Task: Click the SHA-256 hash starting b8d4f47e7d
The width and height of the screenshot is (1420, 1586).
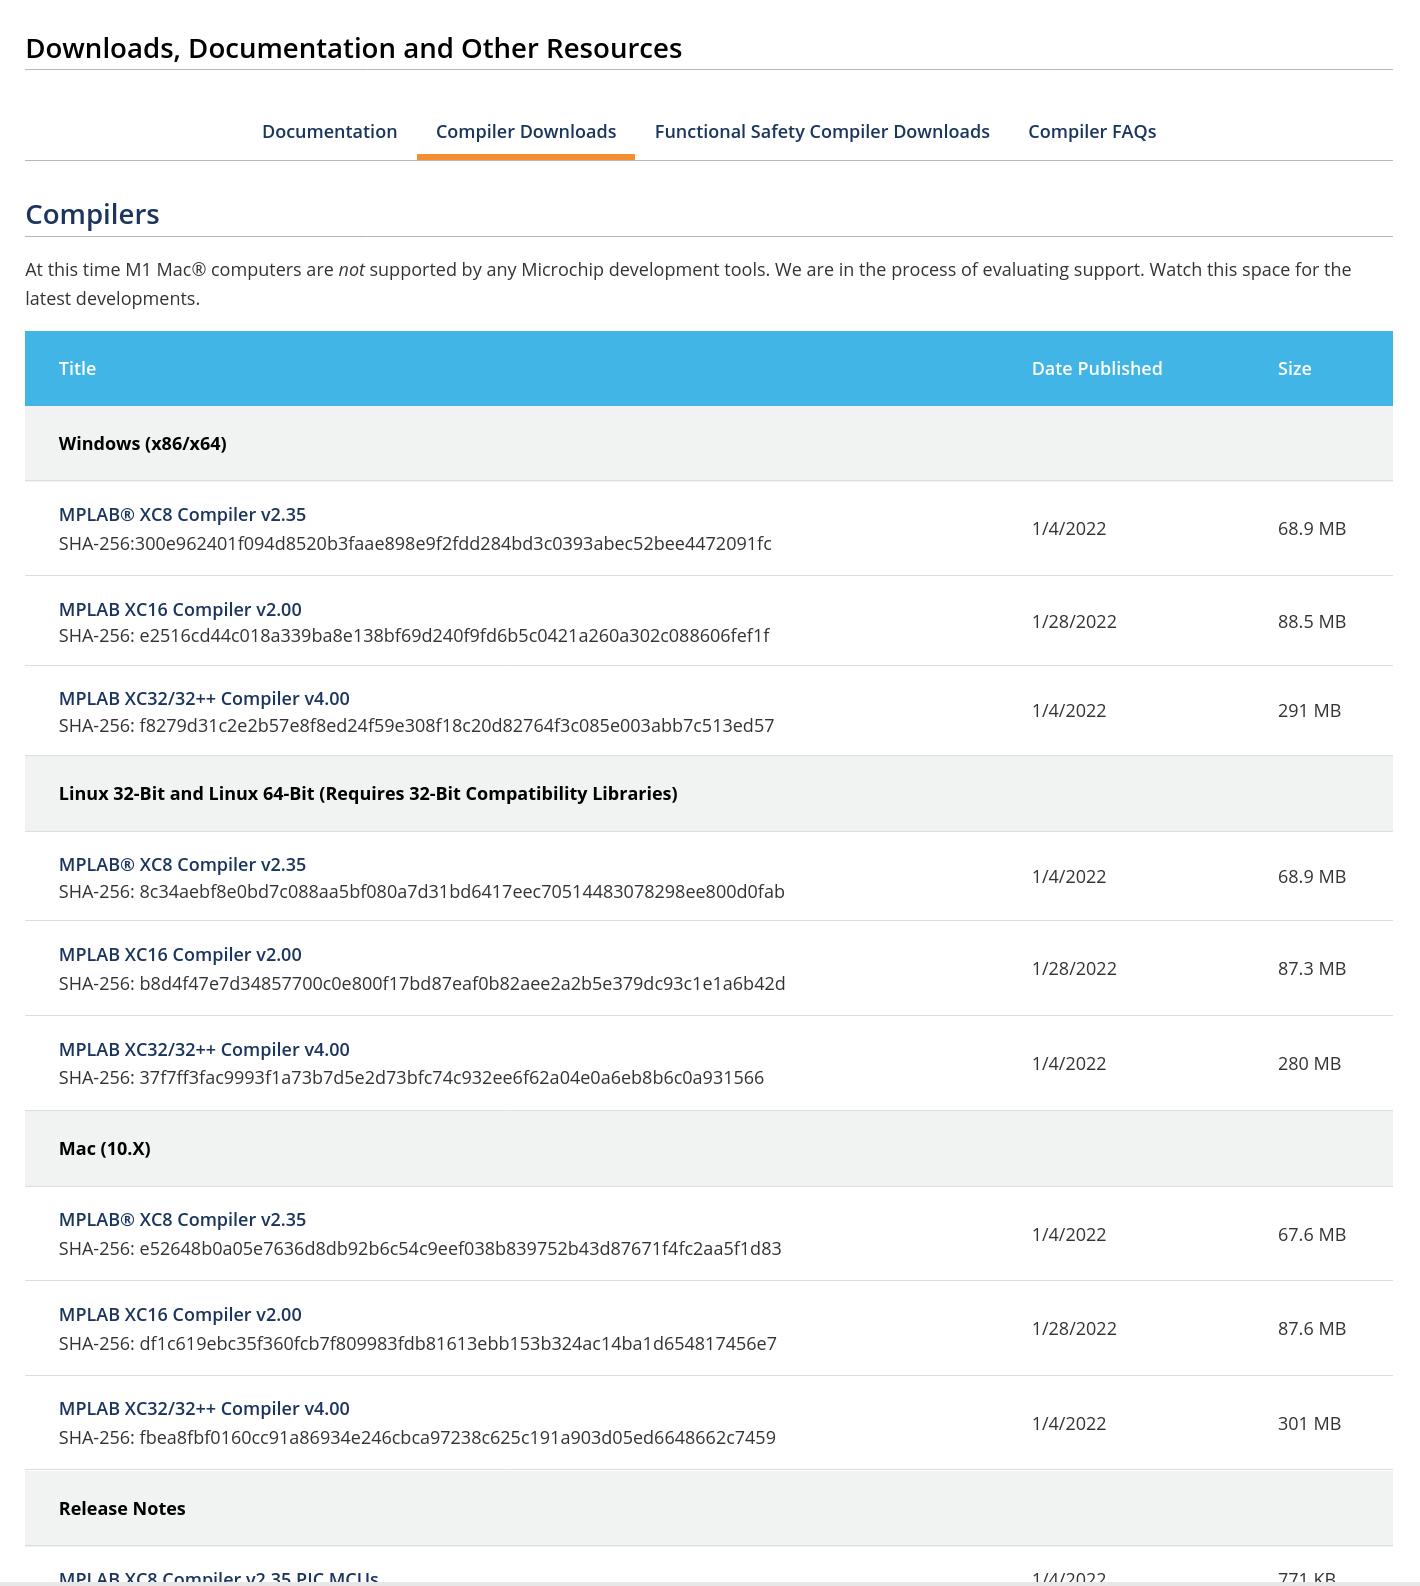Action: tap(422, 984)
